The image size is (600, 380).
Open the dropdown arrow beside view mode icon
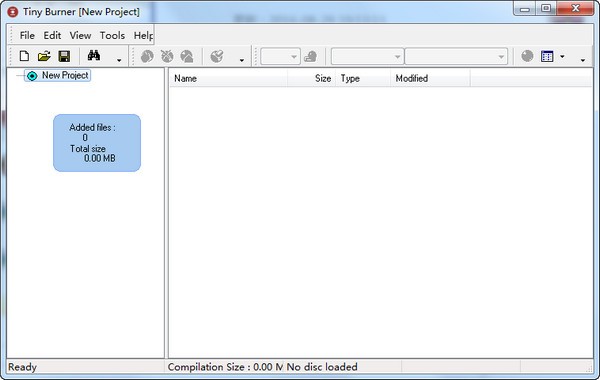point(562,57)
